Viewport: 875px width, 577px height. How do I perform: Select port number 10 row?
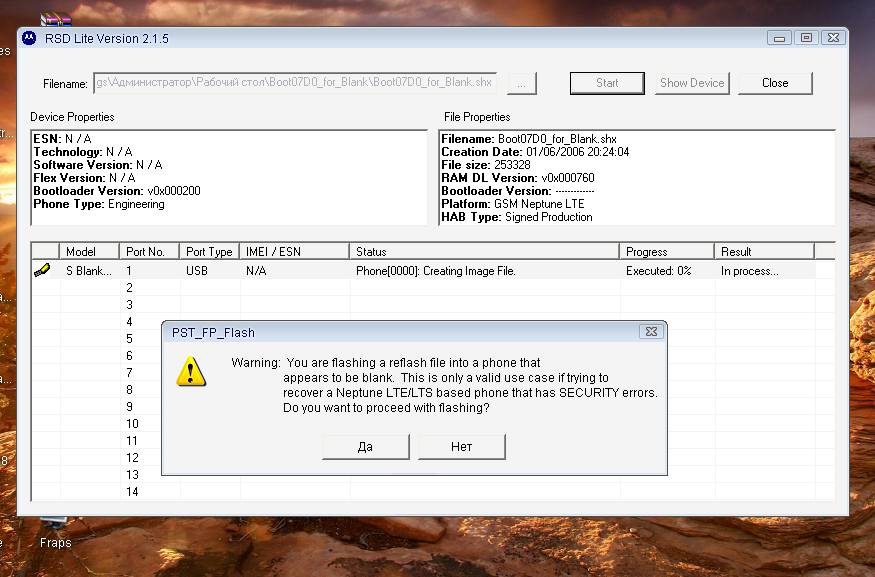[x=132, y=424]
